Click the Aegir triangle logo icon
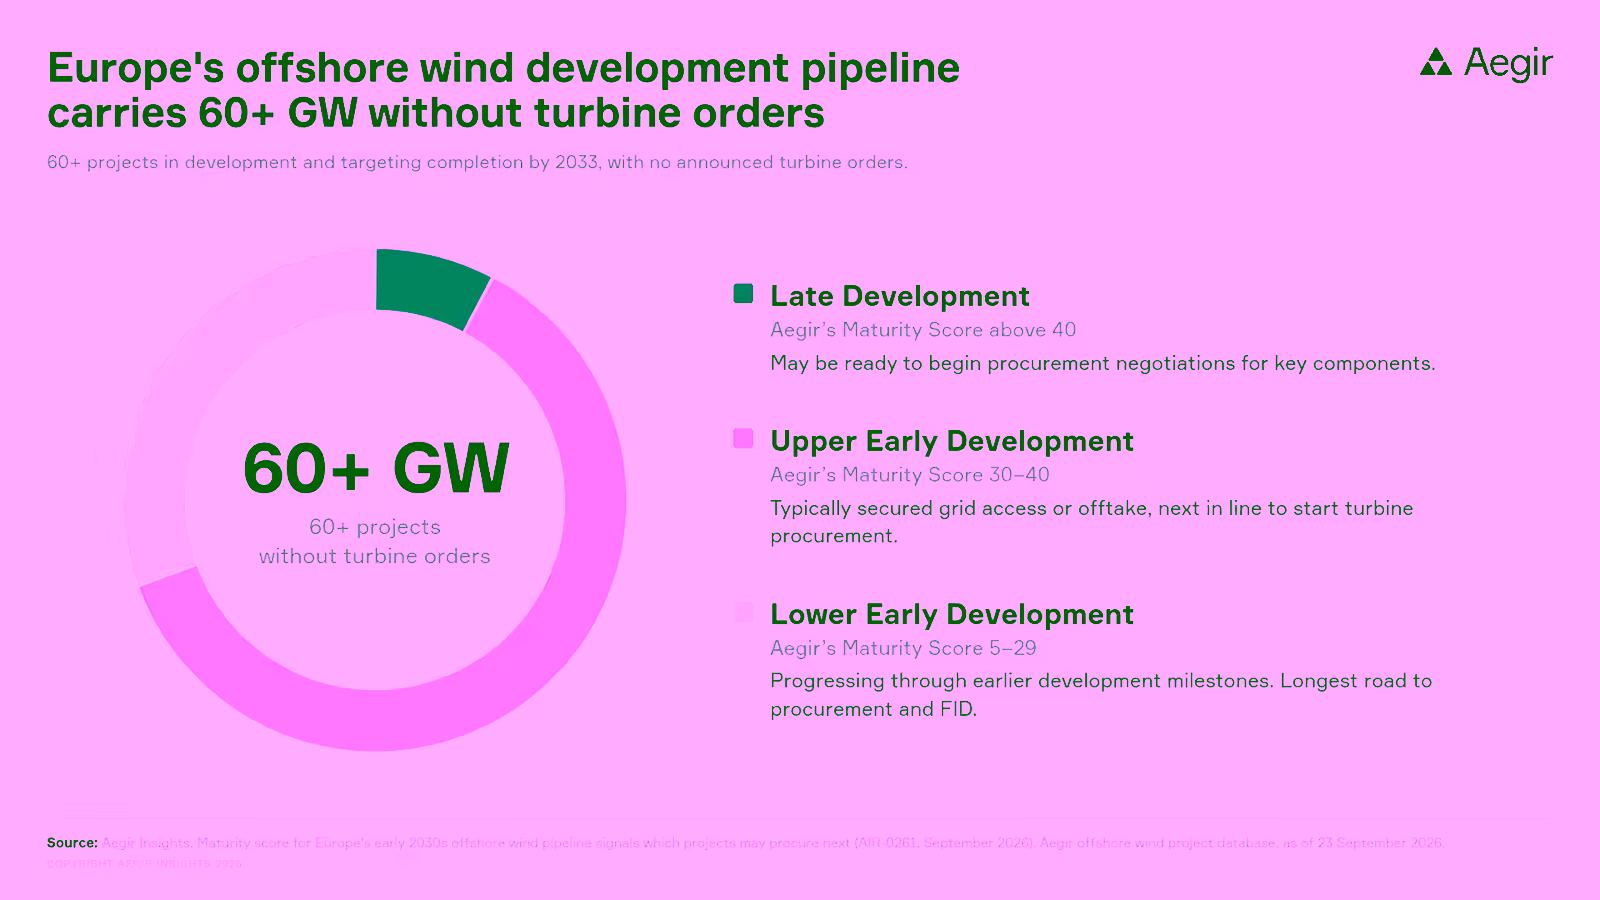Screen dimensions: 1600x900 pos(1436,62)
